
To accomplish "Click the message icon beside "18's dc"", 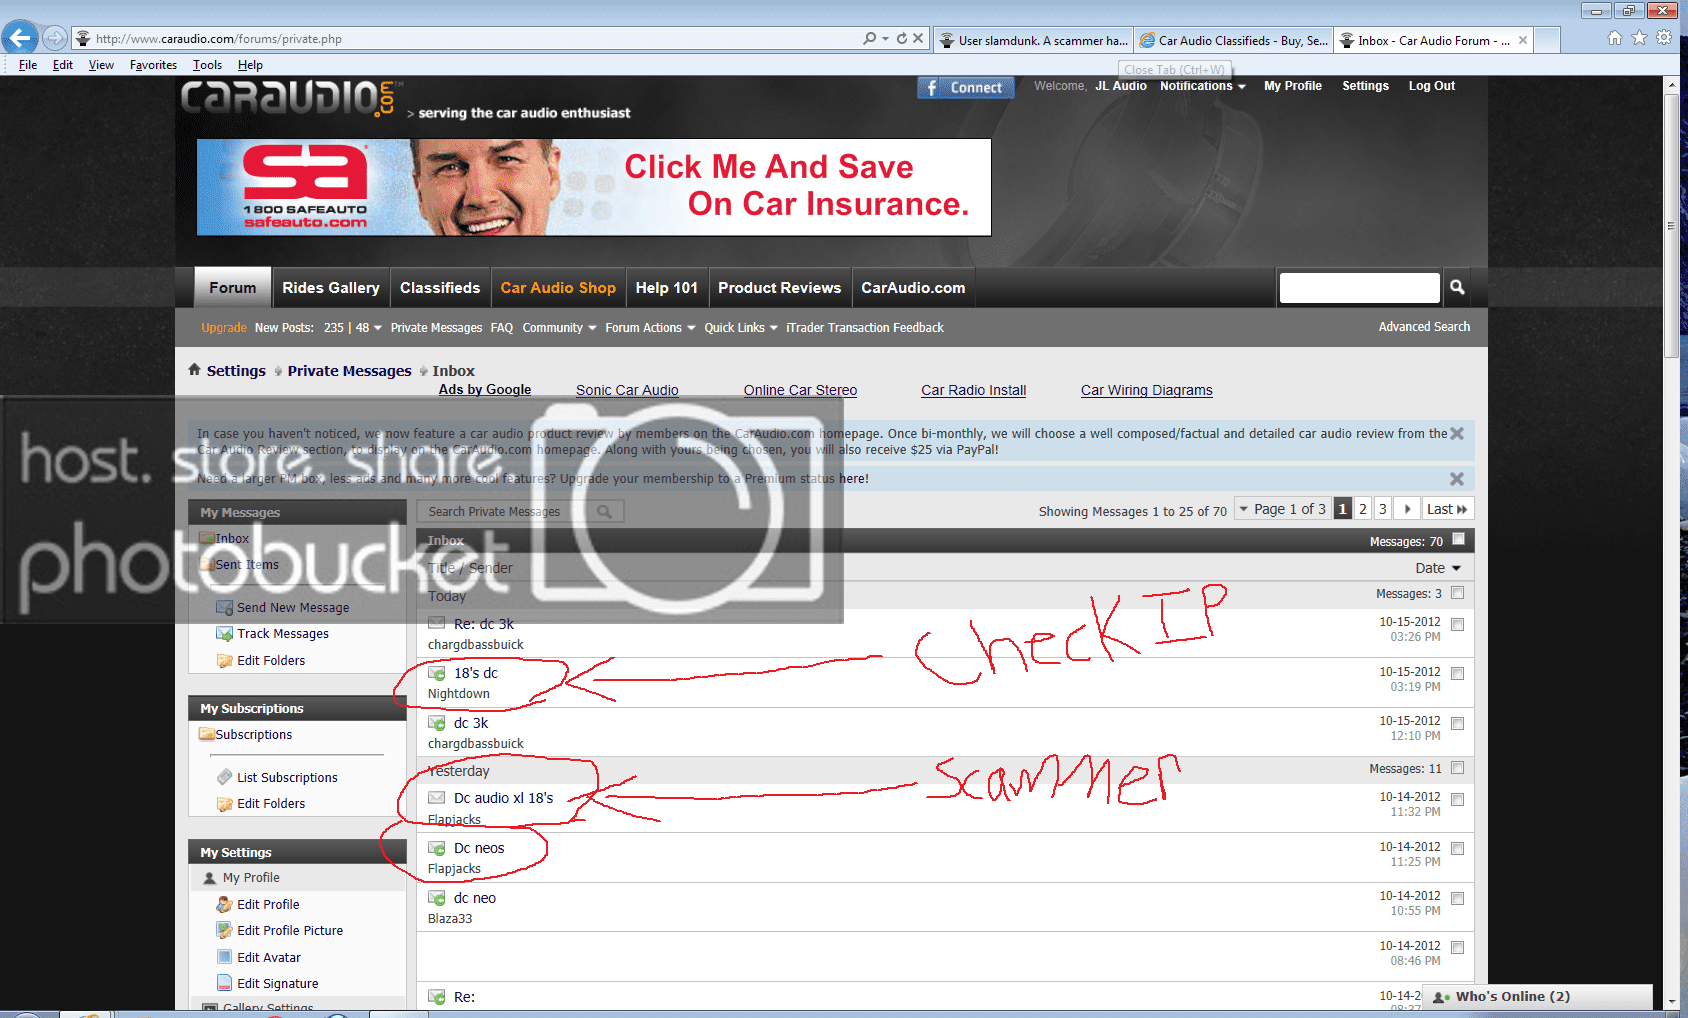I will click(x=437, y=673).
